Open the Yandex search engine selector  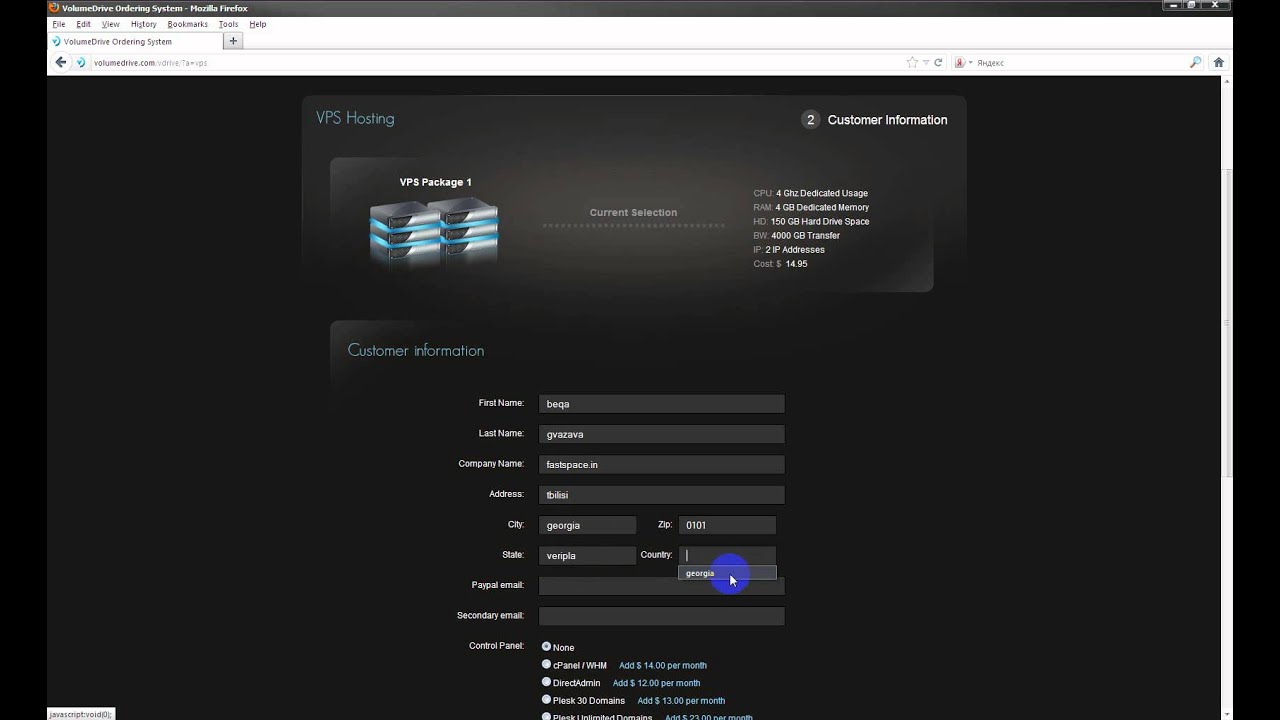(963, 62)
